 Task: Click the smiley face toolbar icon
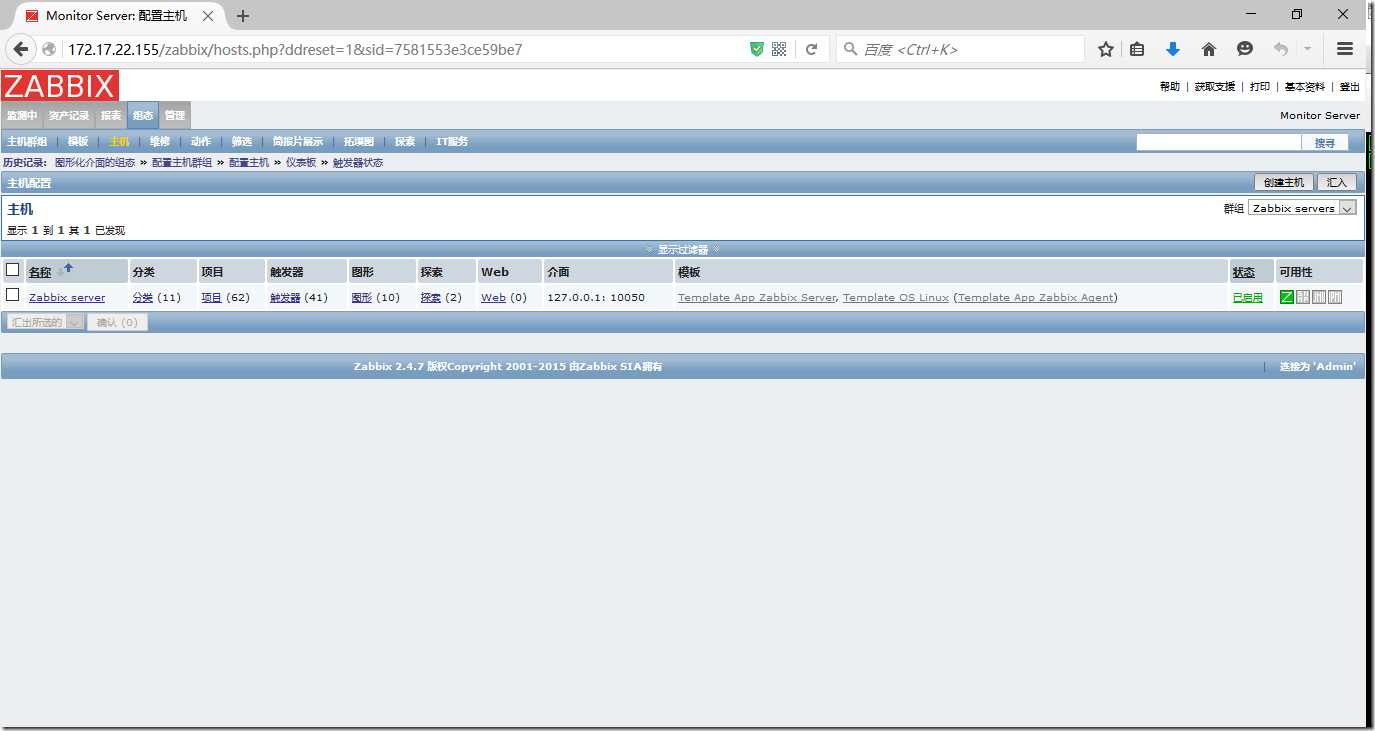1244,49
